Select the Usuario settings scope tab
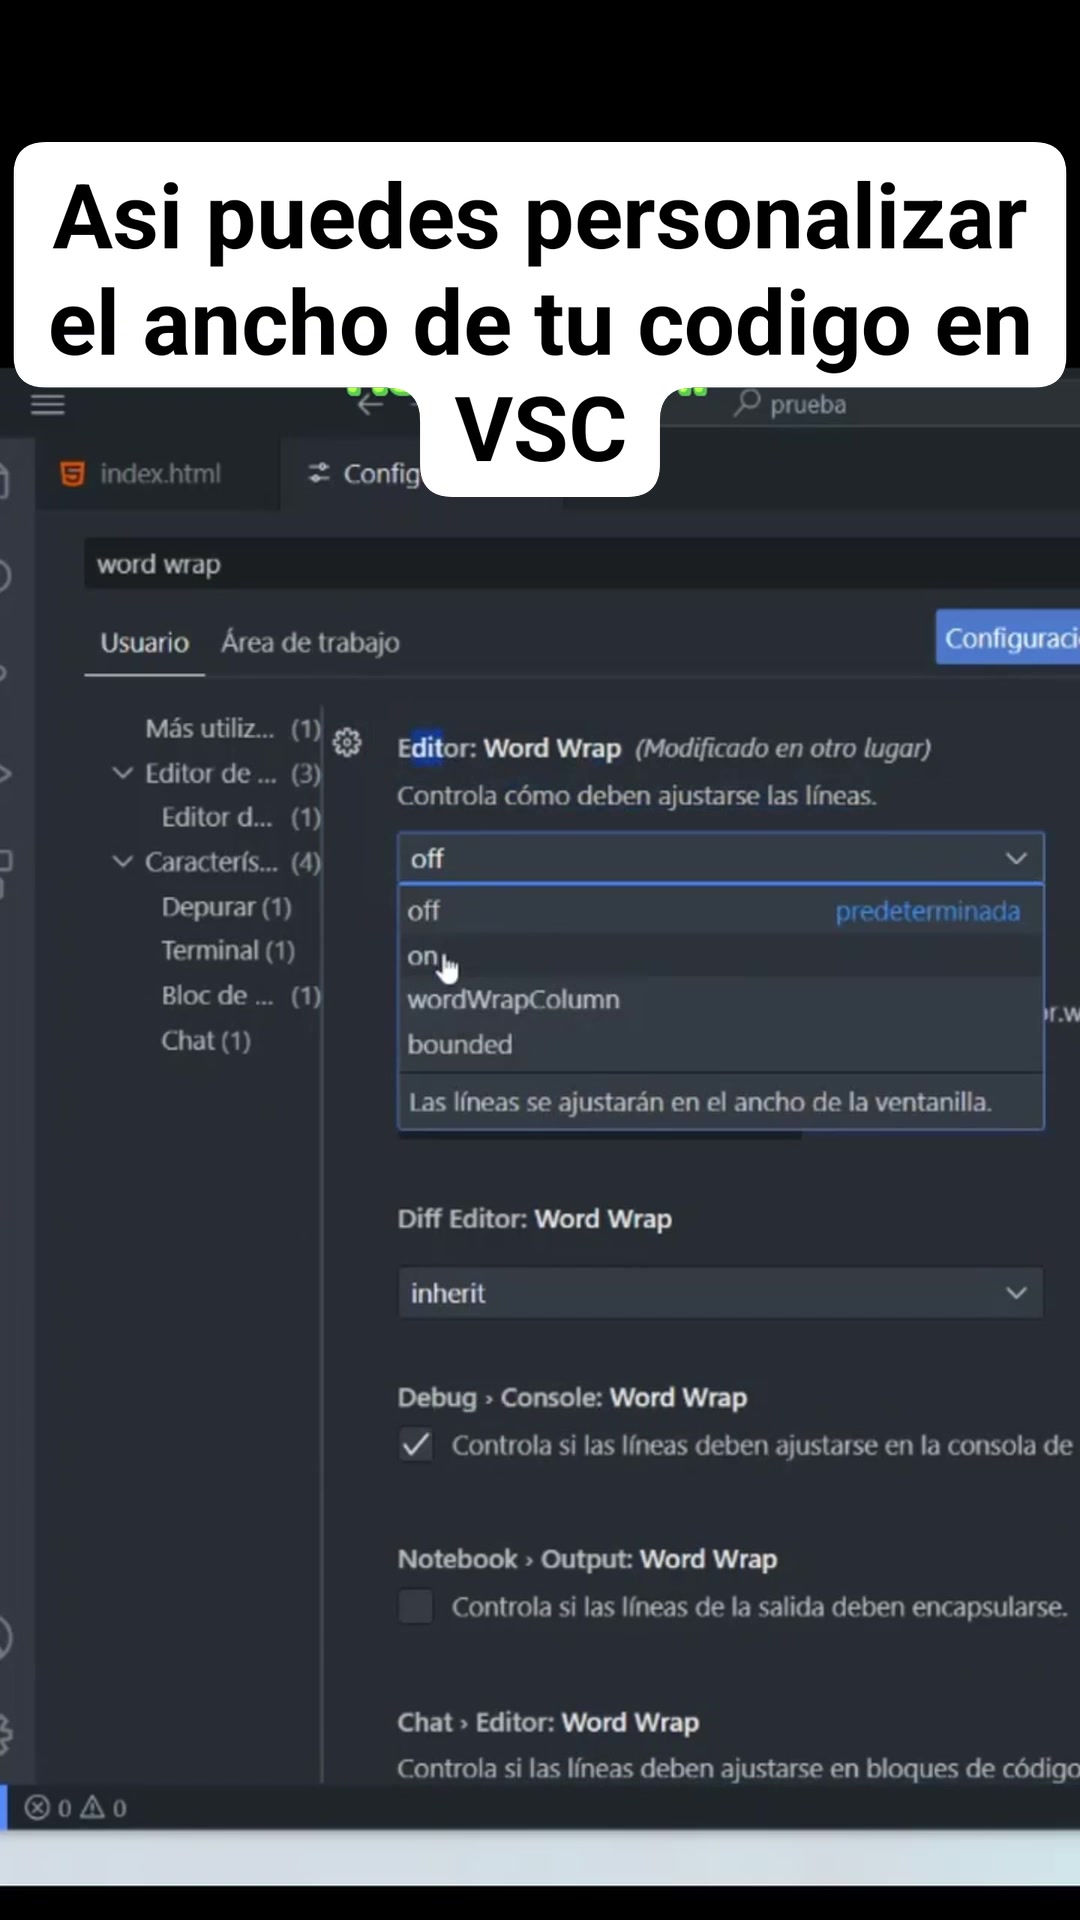1080x1920 pixels. [x=144, y=642]
